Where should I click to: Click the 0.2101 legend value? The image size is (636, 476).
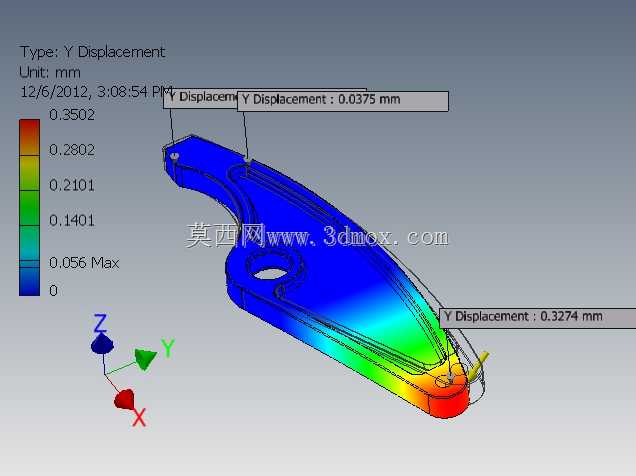coord(72,185)
